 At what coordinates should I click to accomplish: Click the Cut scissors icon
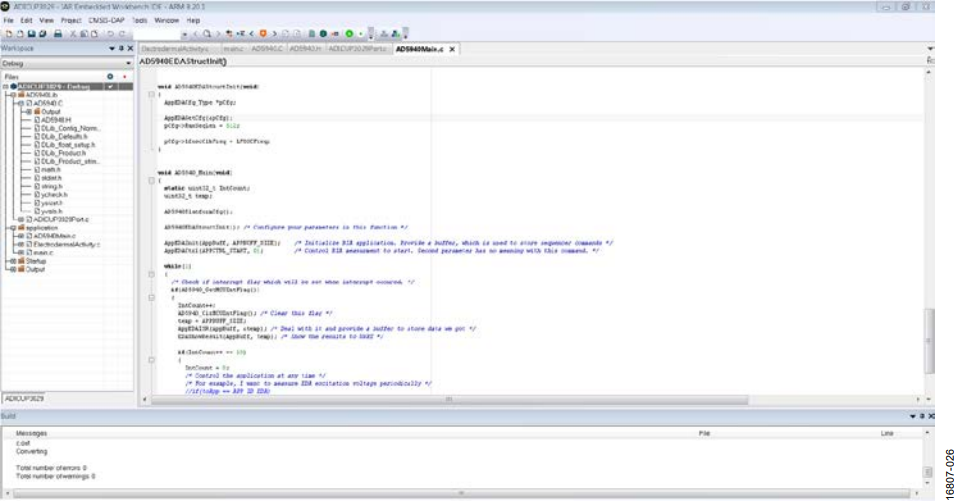click(x=73, y=34)
